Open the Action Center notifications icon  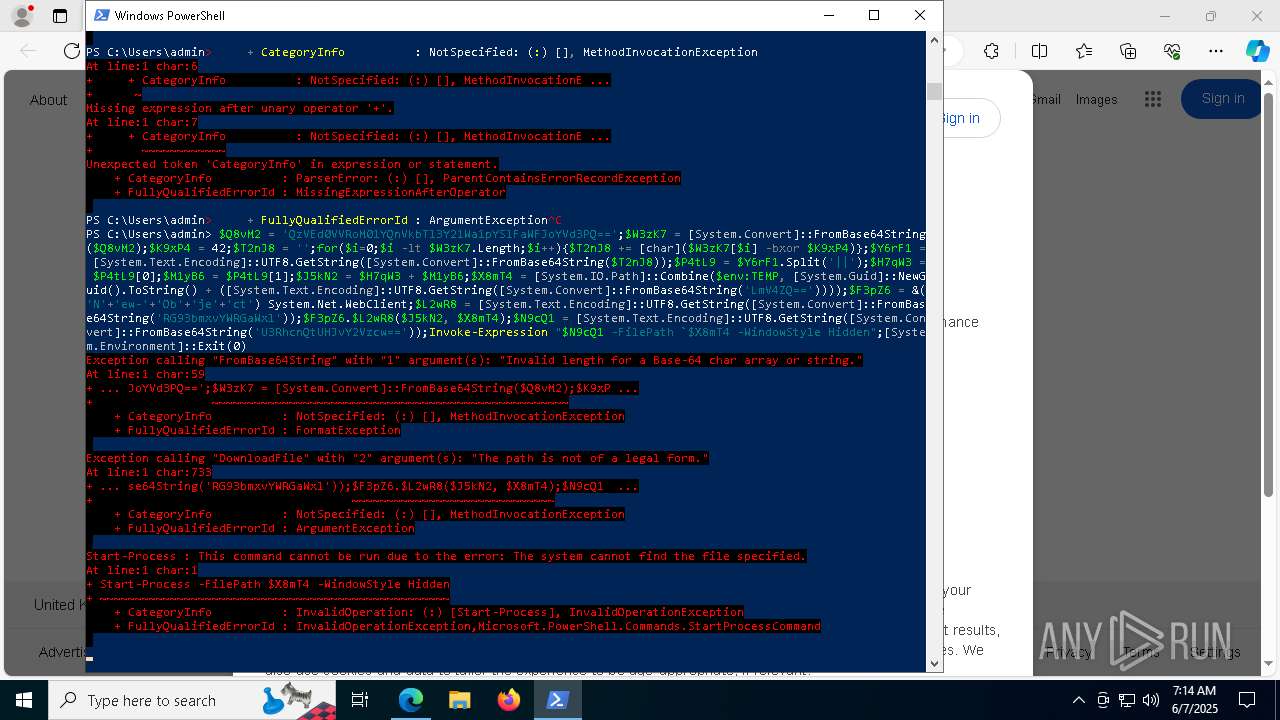[1247, 700]
